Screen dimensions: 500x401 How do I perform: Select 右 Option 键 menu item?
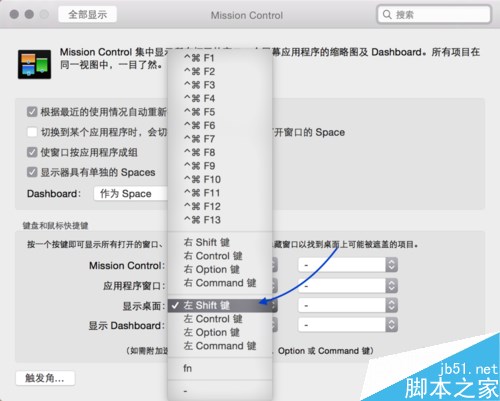point(220,269)
